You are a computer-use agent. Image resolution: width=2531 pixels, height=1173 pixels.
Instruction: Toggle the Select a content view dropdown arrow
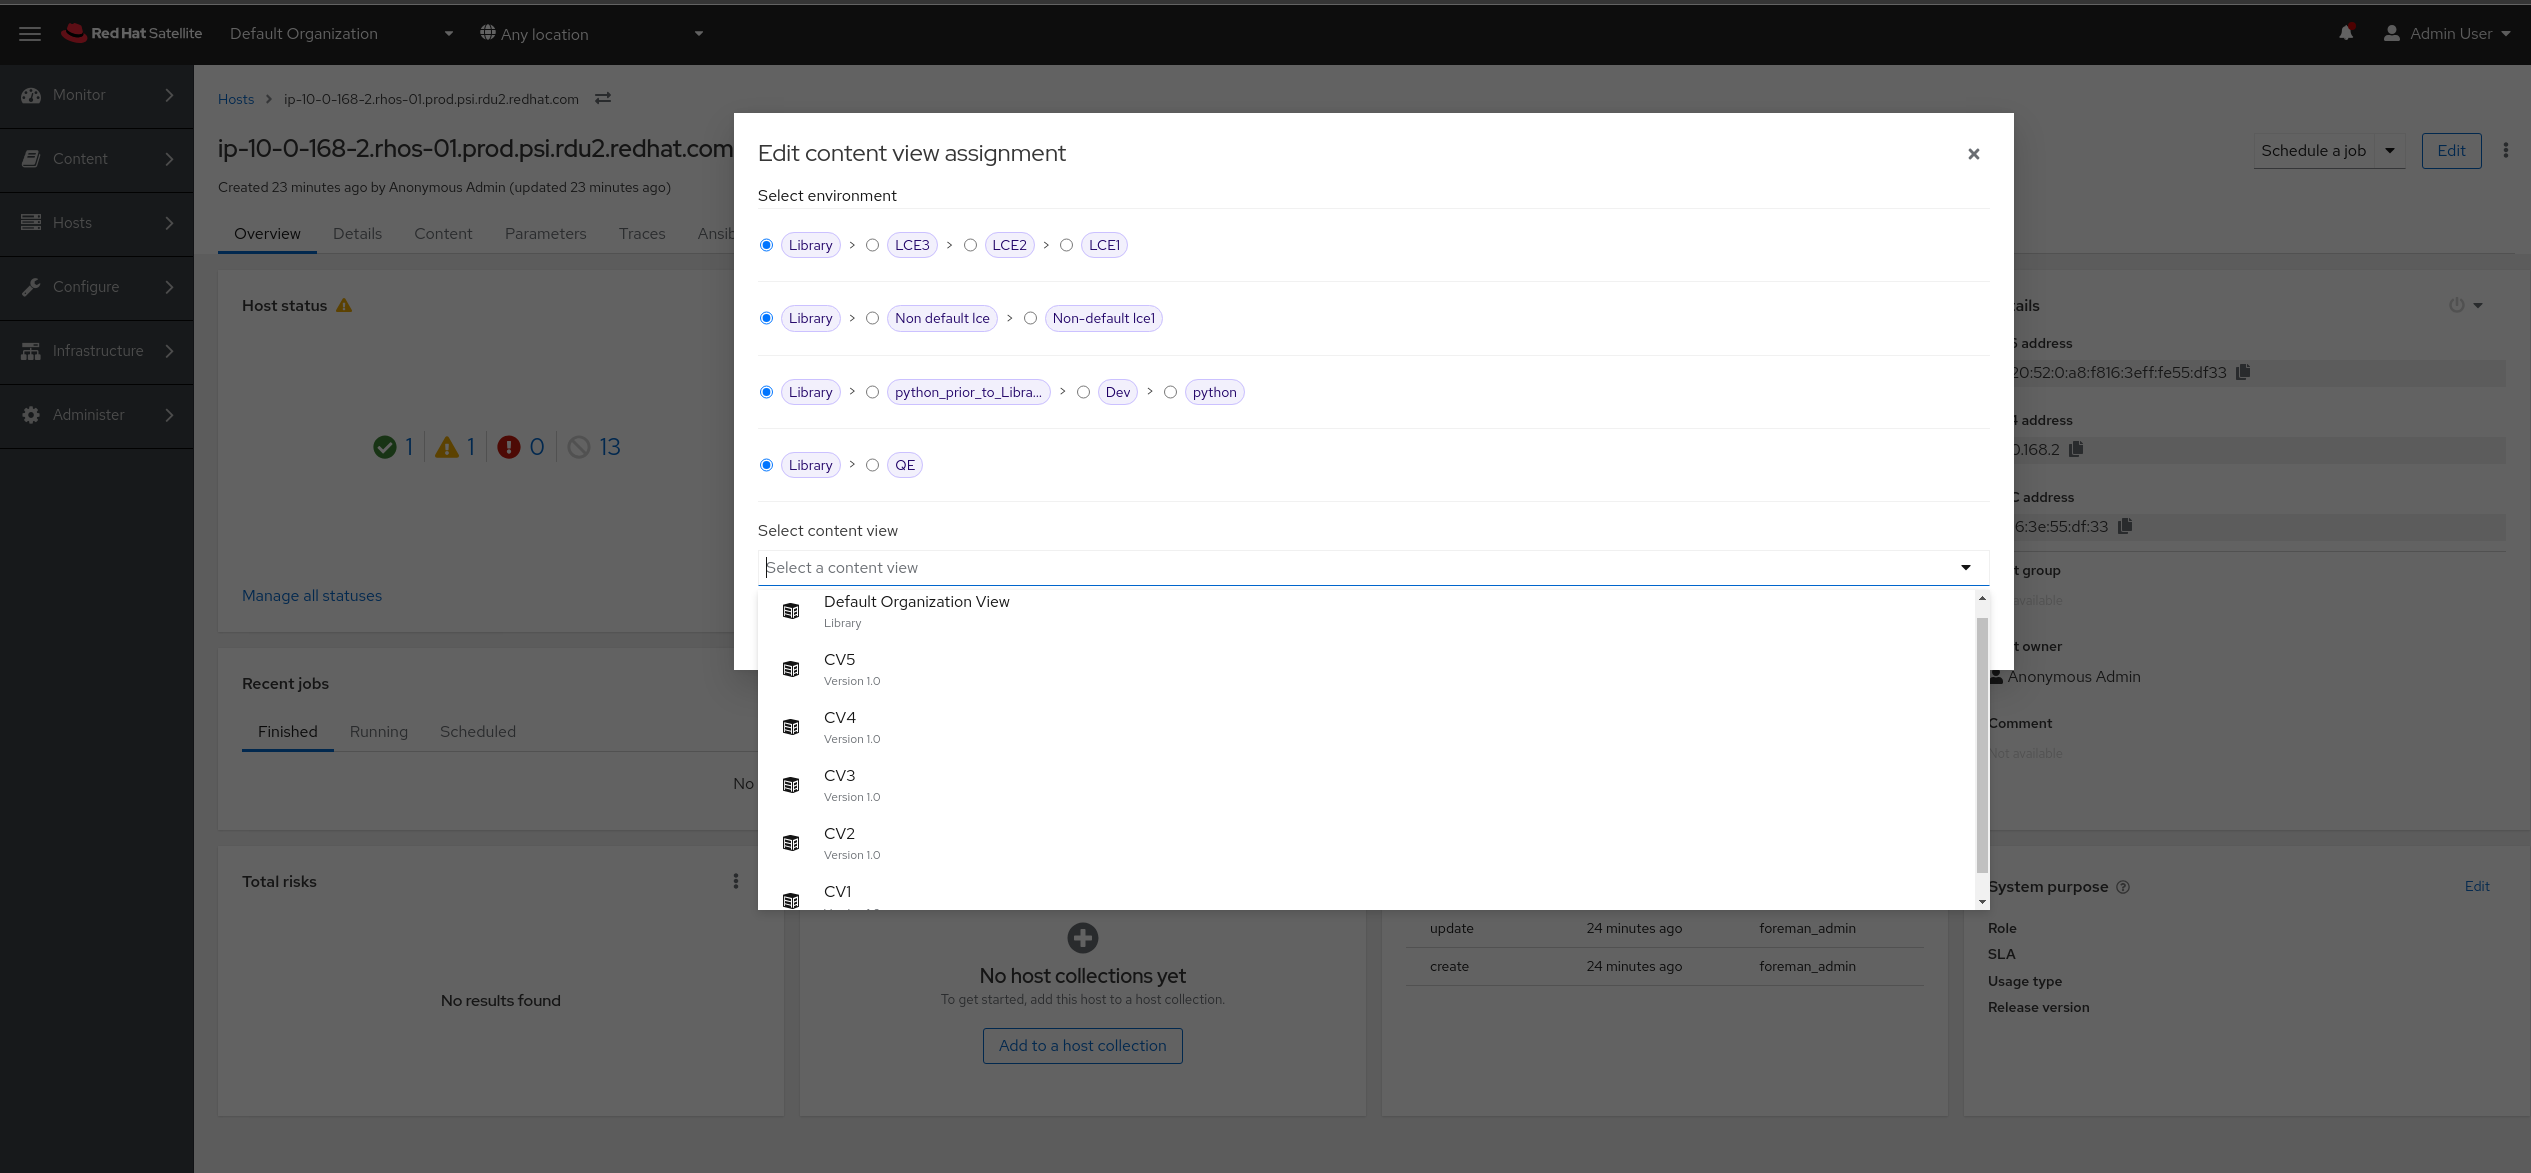[x=1965, y=568]
